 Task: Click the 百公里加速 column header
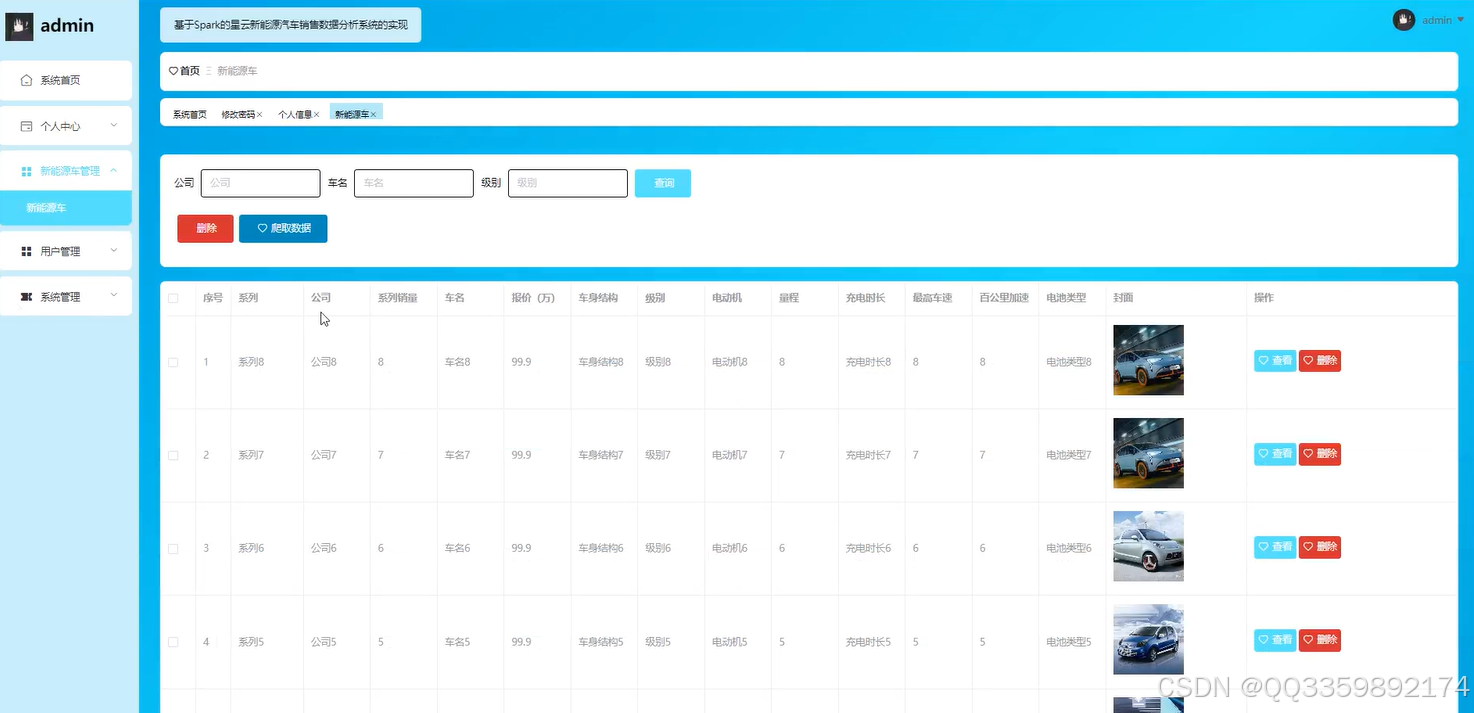point(1004,298)
